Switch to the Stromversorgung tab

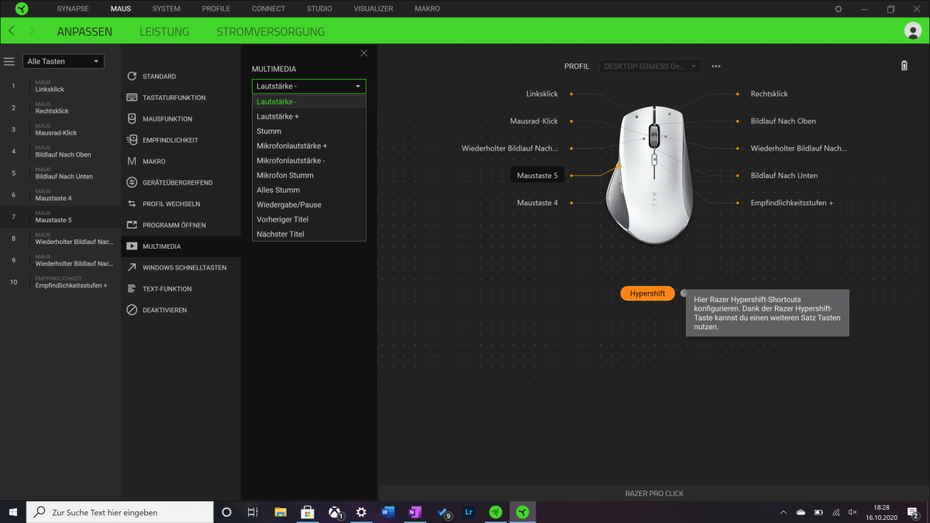[x=270, y=31]
